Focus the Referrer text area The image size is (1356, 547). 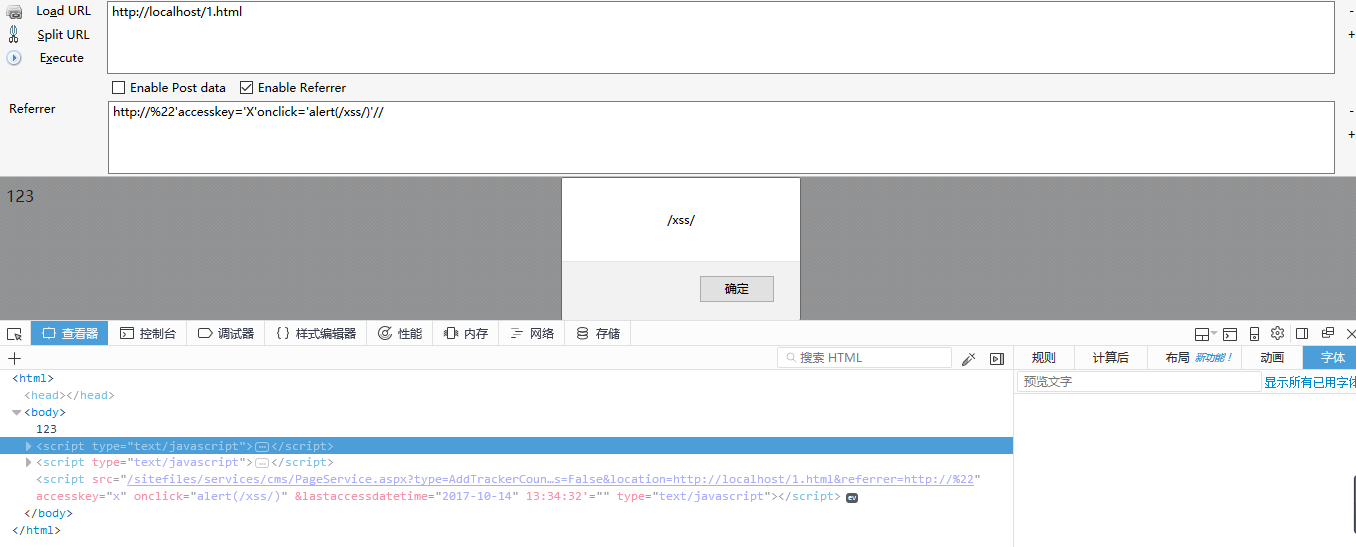tap(721, 137)
